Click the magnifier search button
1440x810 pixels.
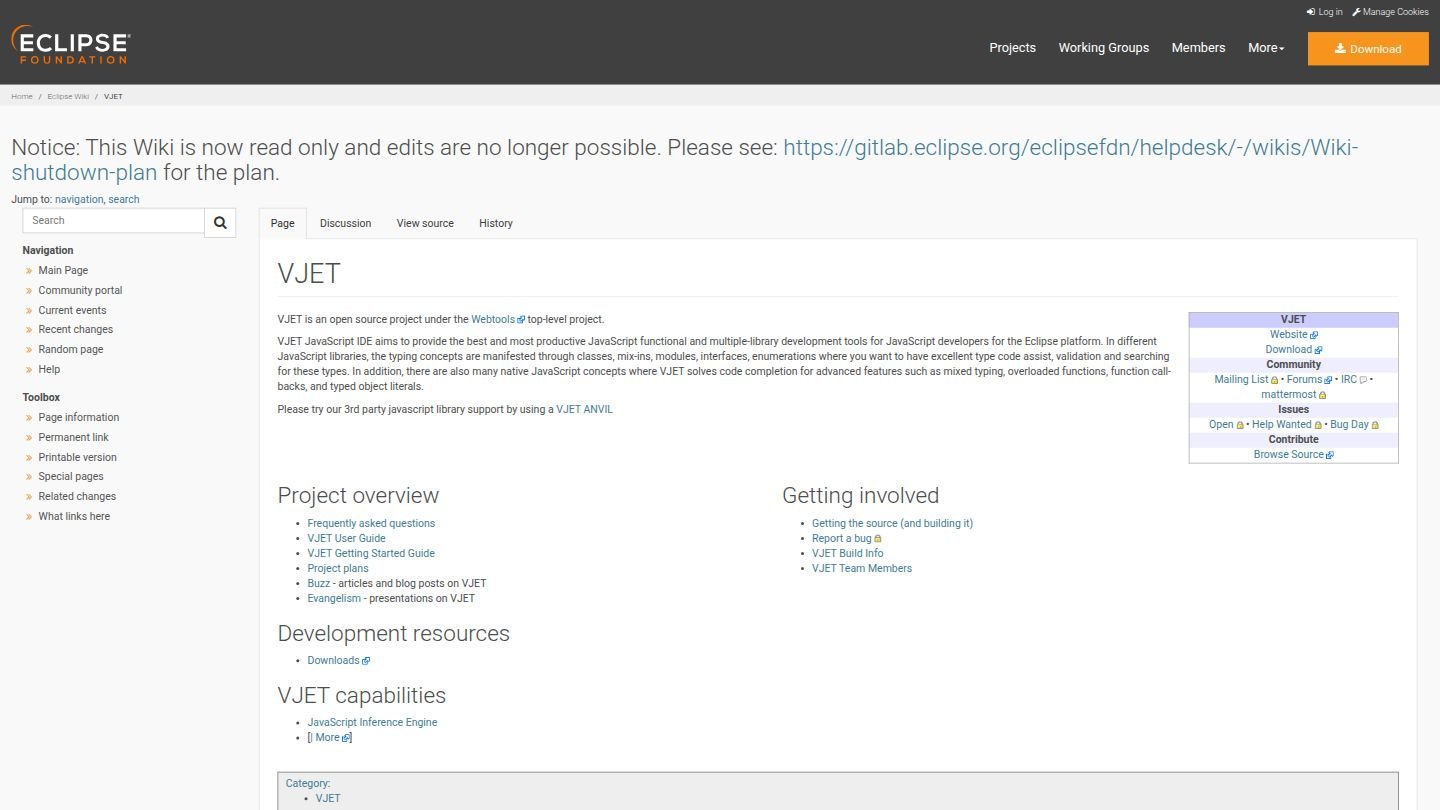220,222
